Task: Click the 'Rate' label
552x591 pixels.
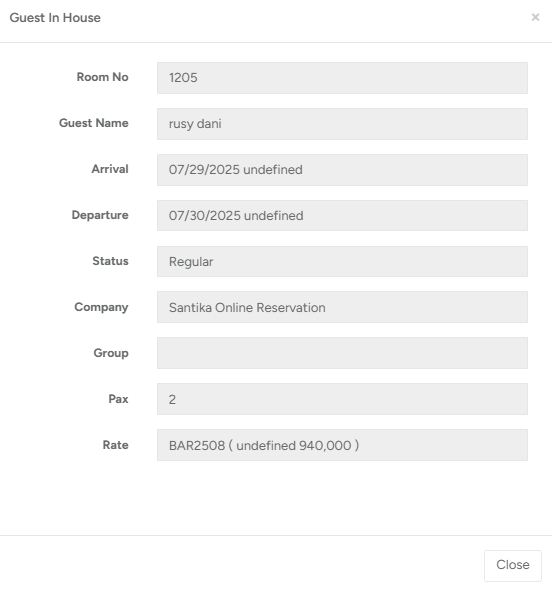Action: 116,445
